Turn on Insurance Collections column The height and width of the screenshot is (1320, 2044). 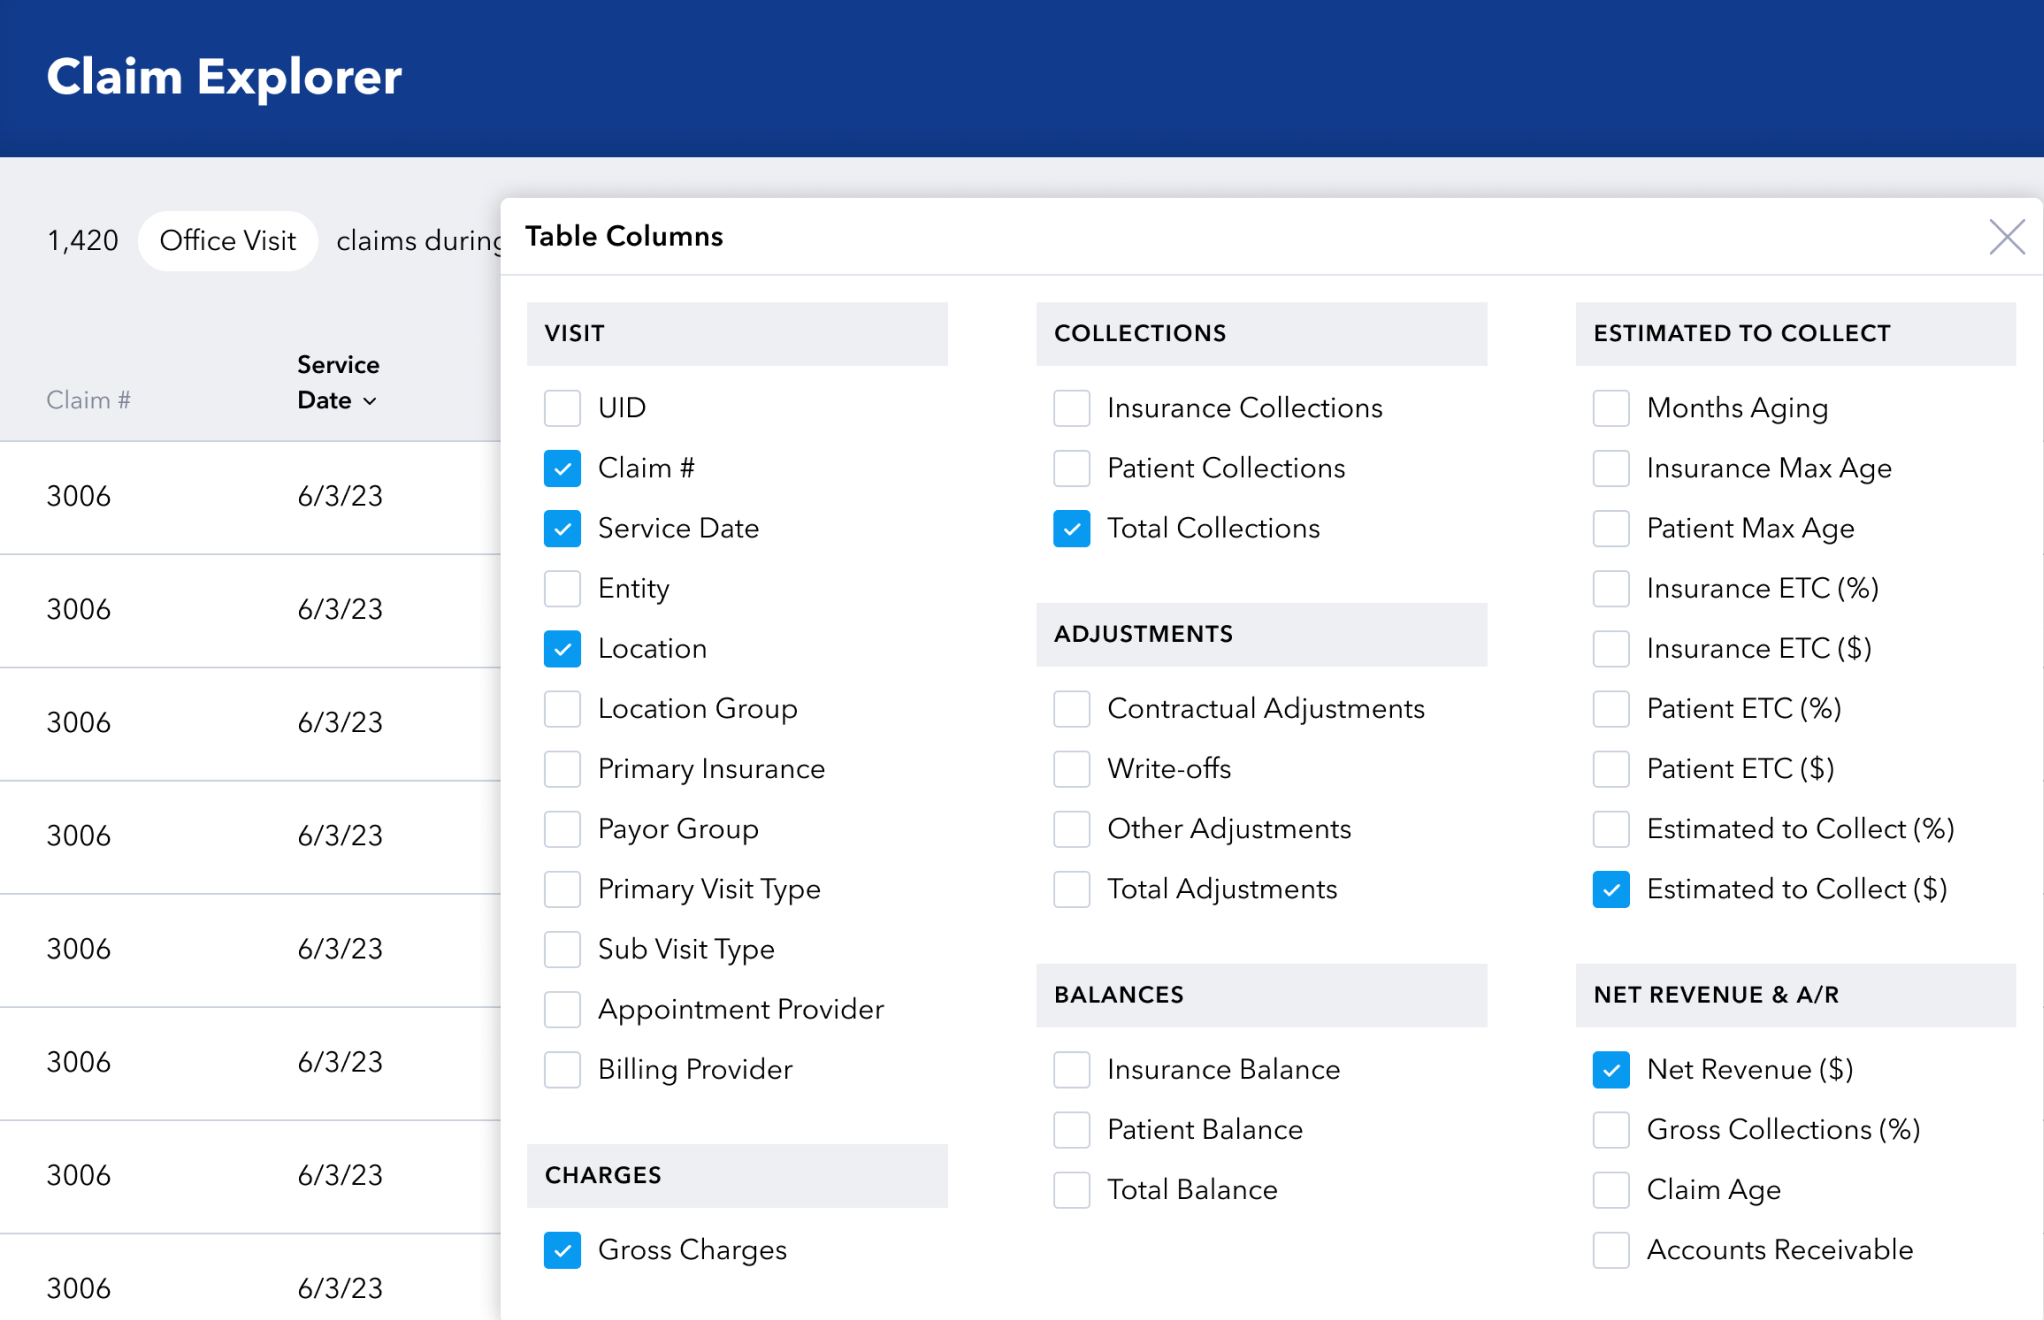click(x=1071, y=408)
